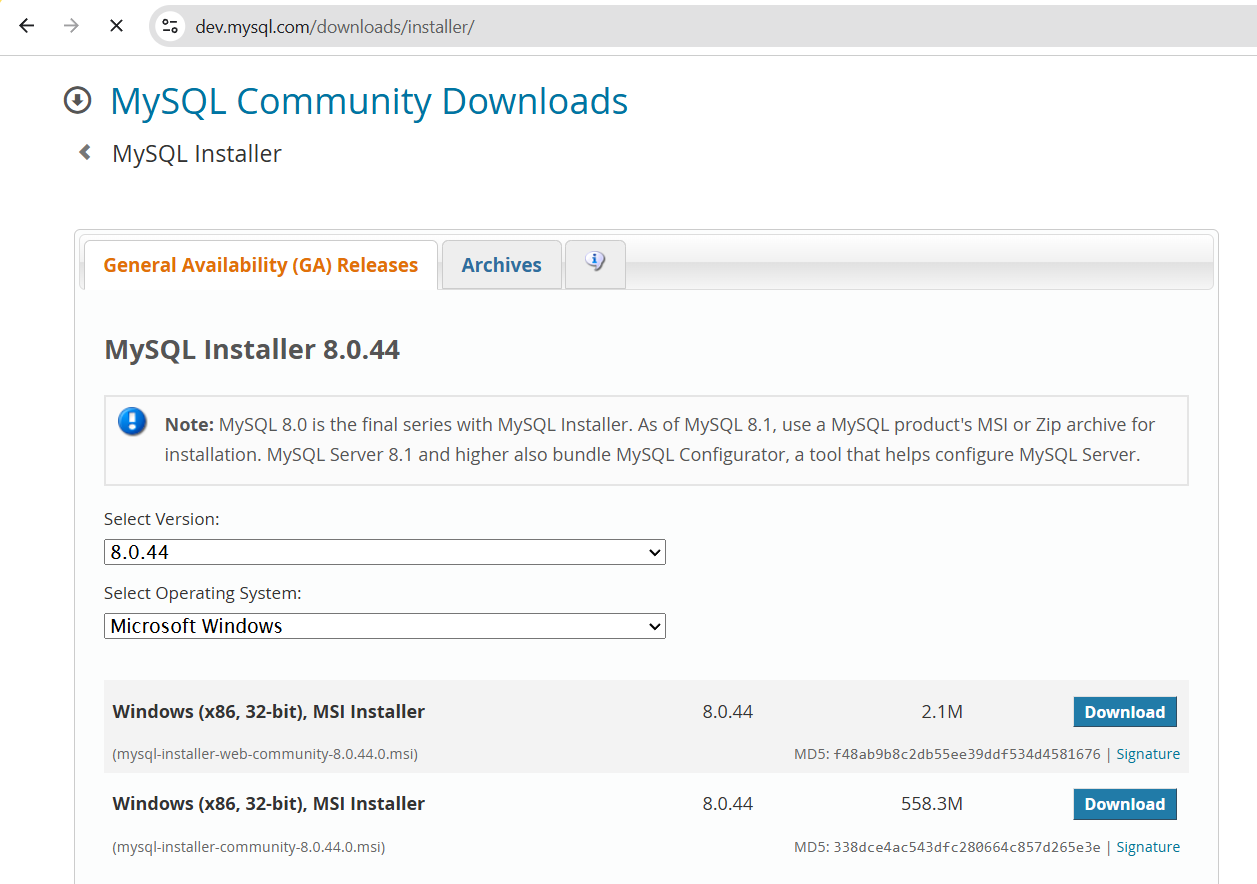Download the 558.3M full installer
Image resolution: width=1257 pixels, height=884 pixels.
1124,803
